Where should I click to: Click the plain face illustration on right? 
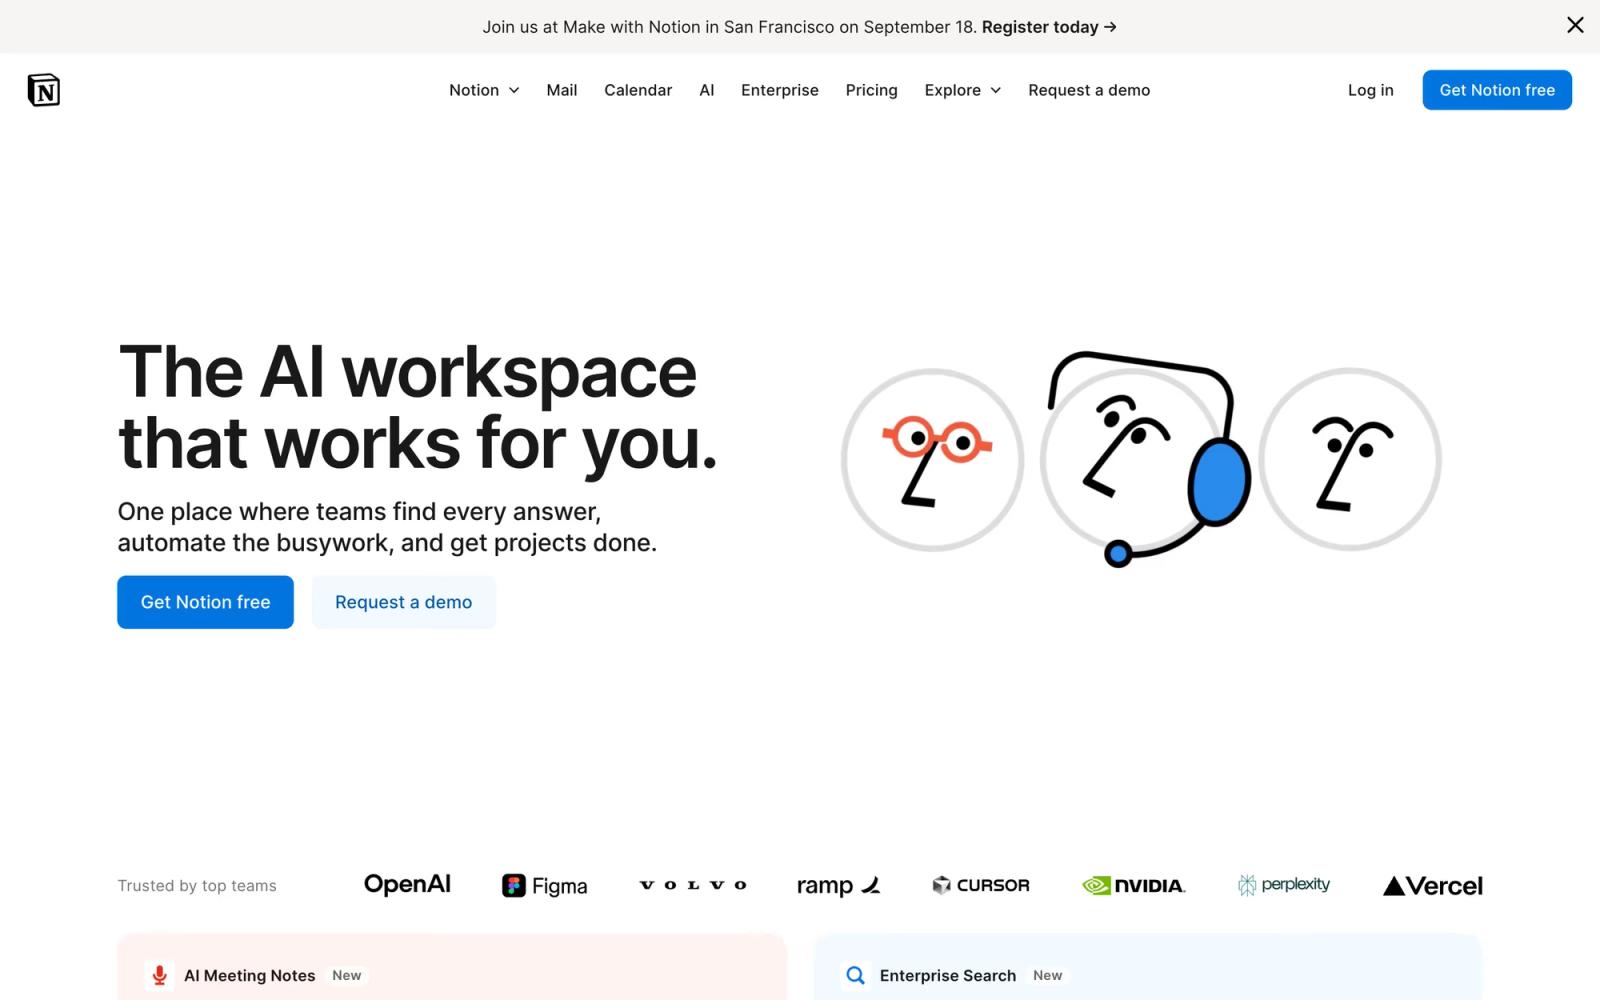pyautogui.click(x=1350, y=459)
